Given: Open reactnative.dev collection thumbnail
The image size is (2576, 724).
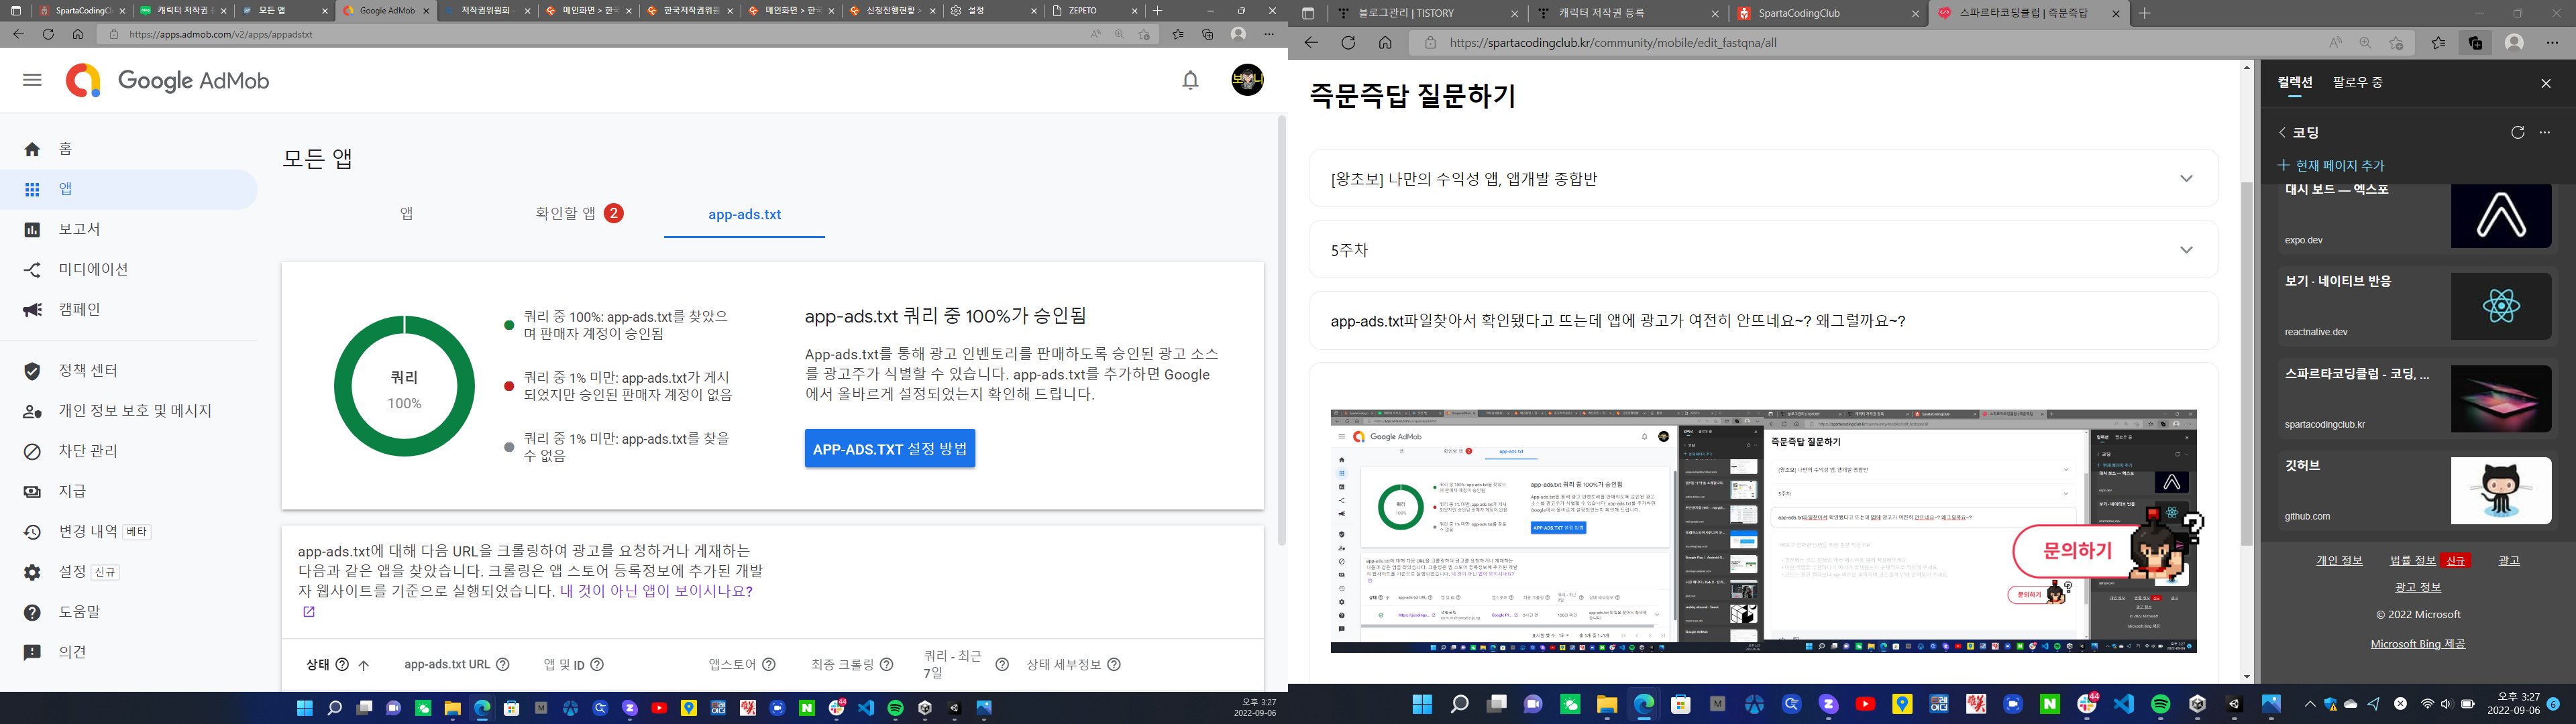Looking at the screenshot, I should [2500, 307].
